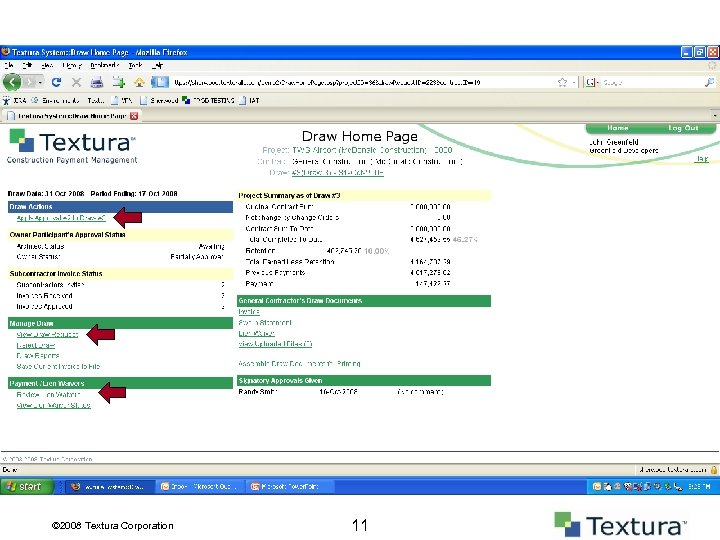720x540 pixels.
Task: Print the page with the printer icon
Action: pos(96,82)
